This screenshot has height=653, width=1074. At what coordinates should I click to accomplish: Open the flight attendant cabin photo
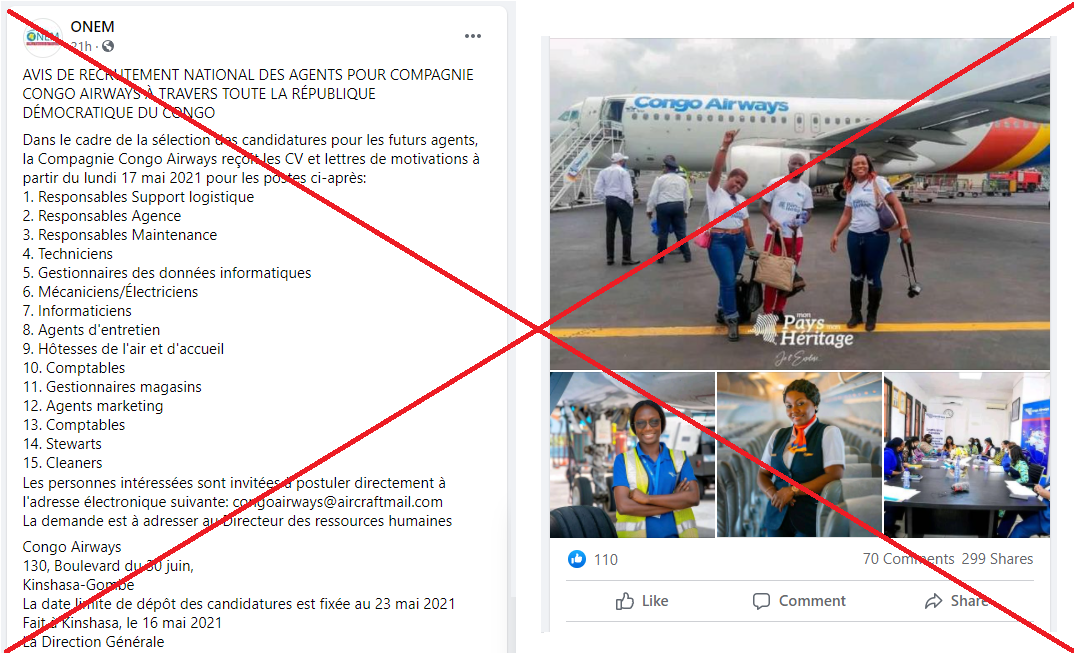tap(799, 455)
